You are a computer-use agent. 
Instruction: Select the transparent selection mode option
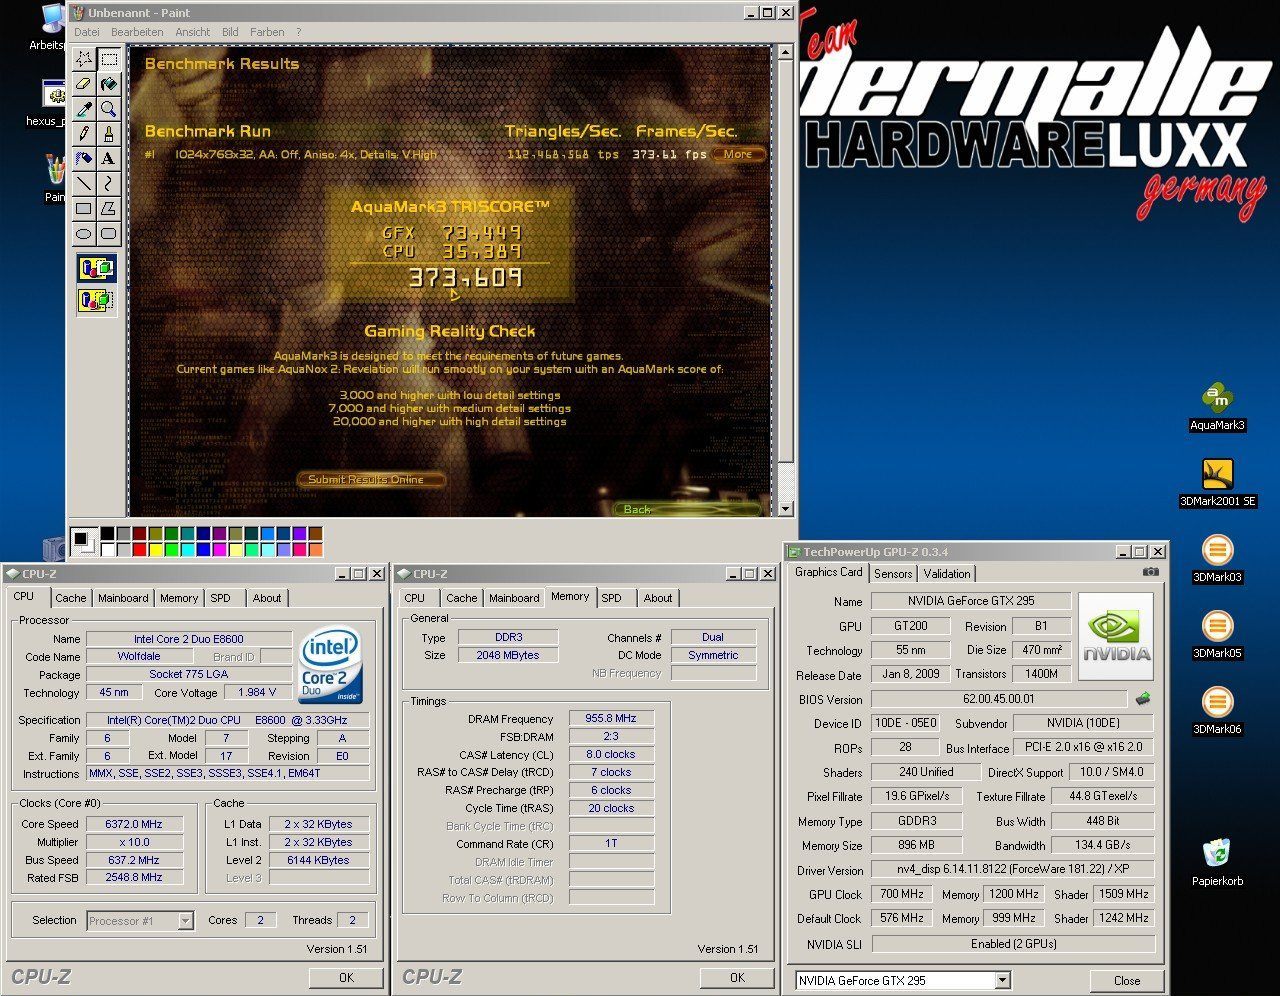click(x=97, y=300)
